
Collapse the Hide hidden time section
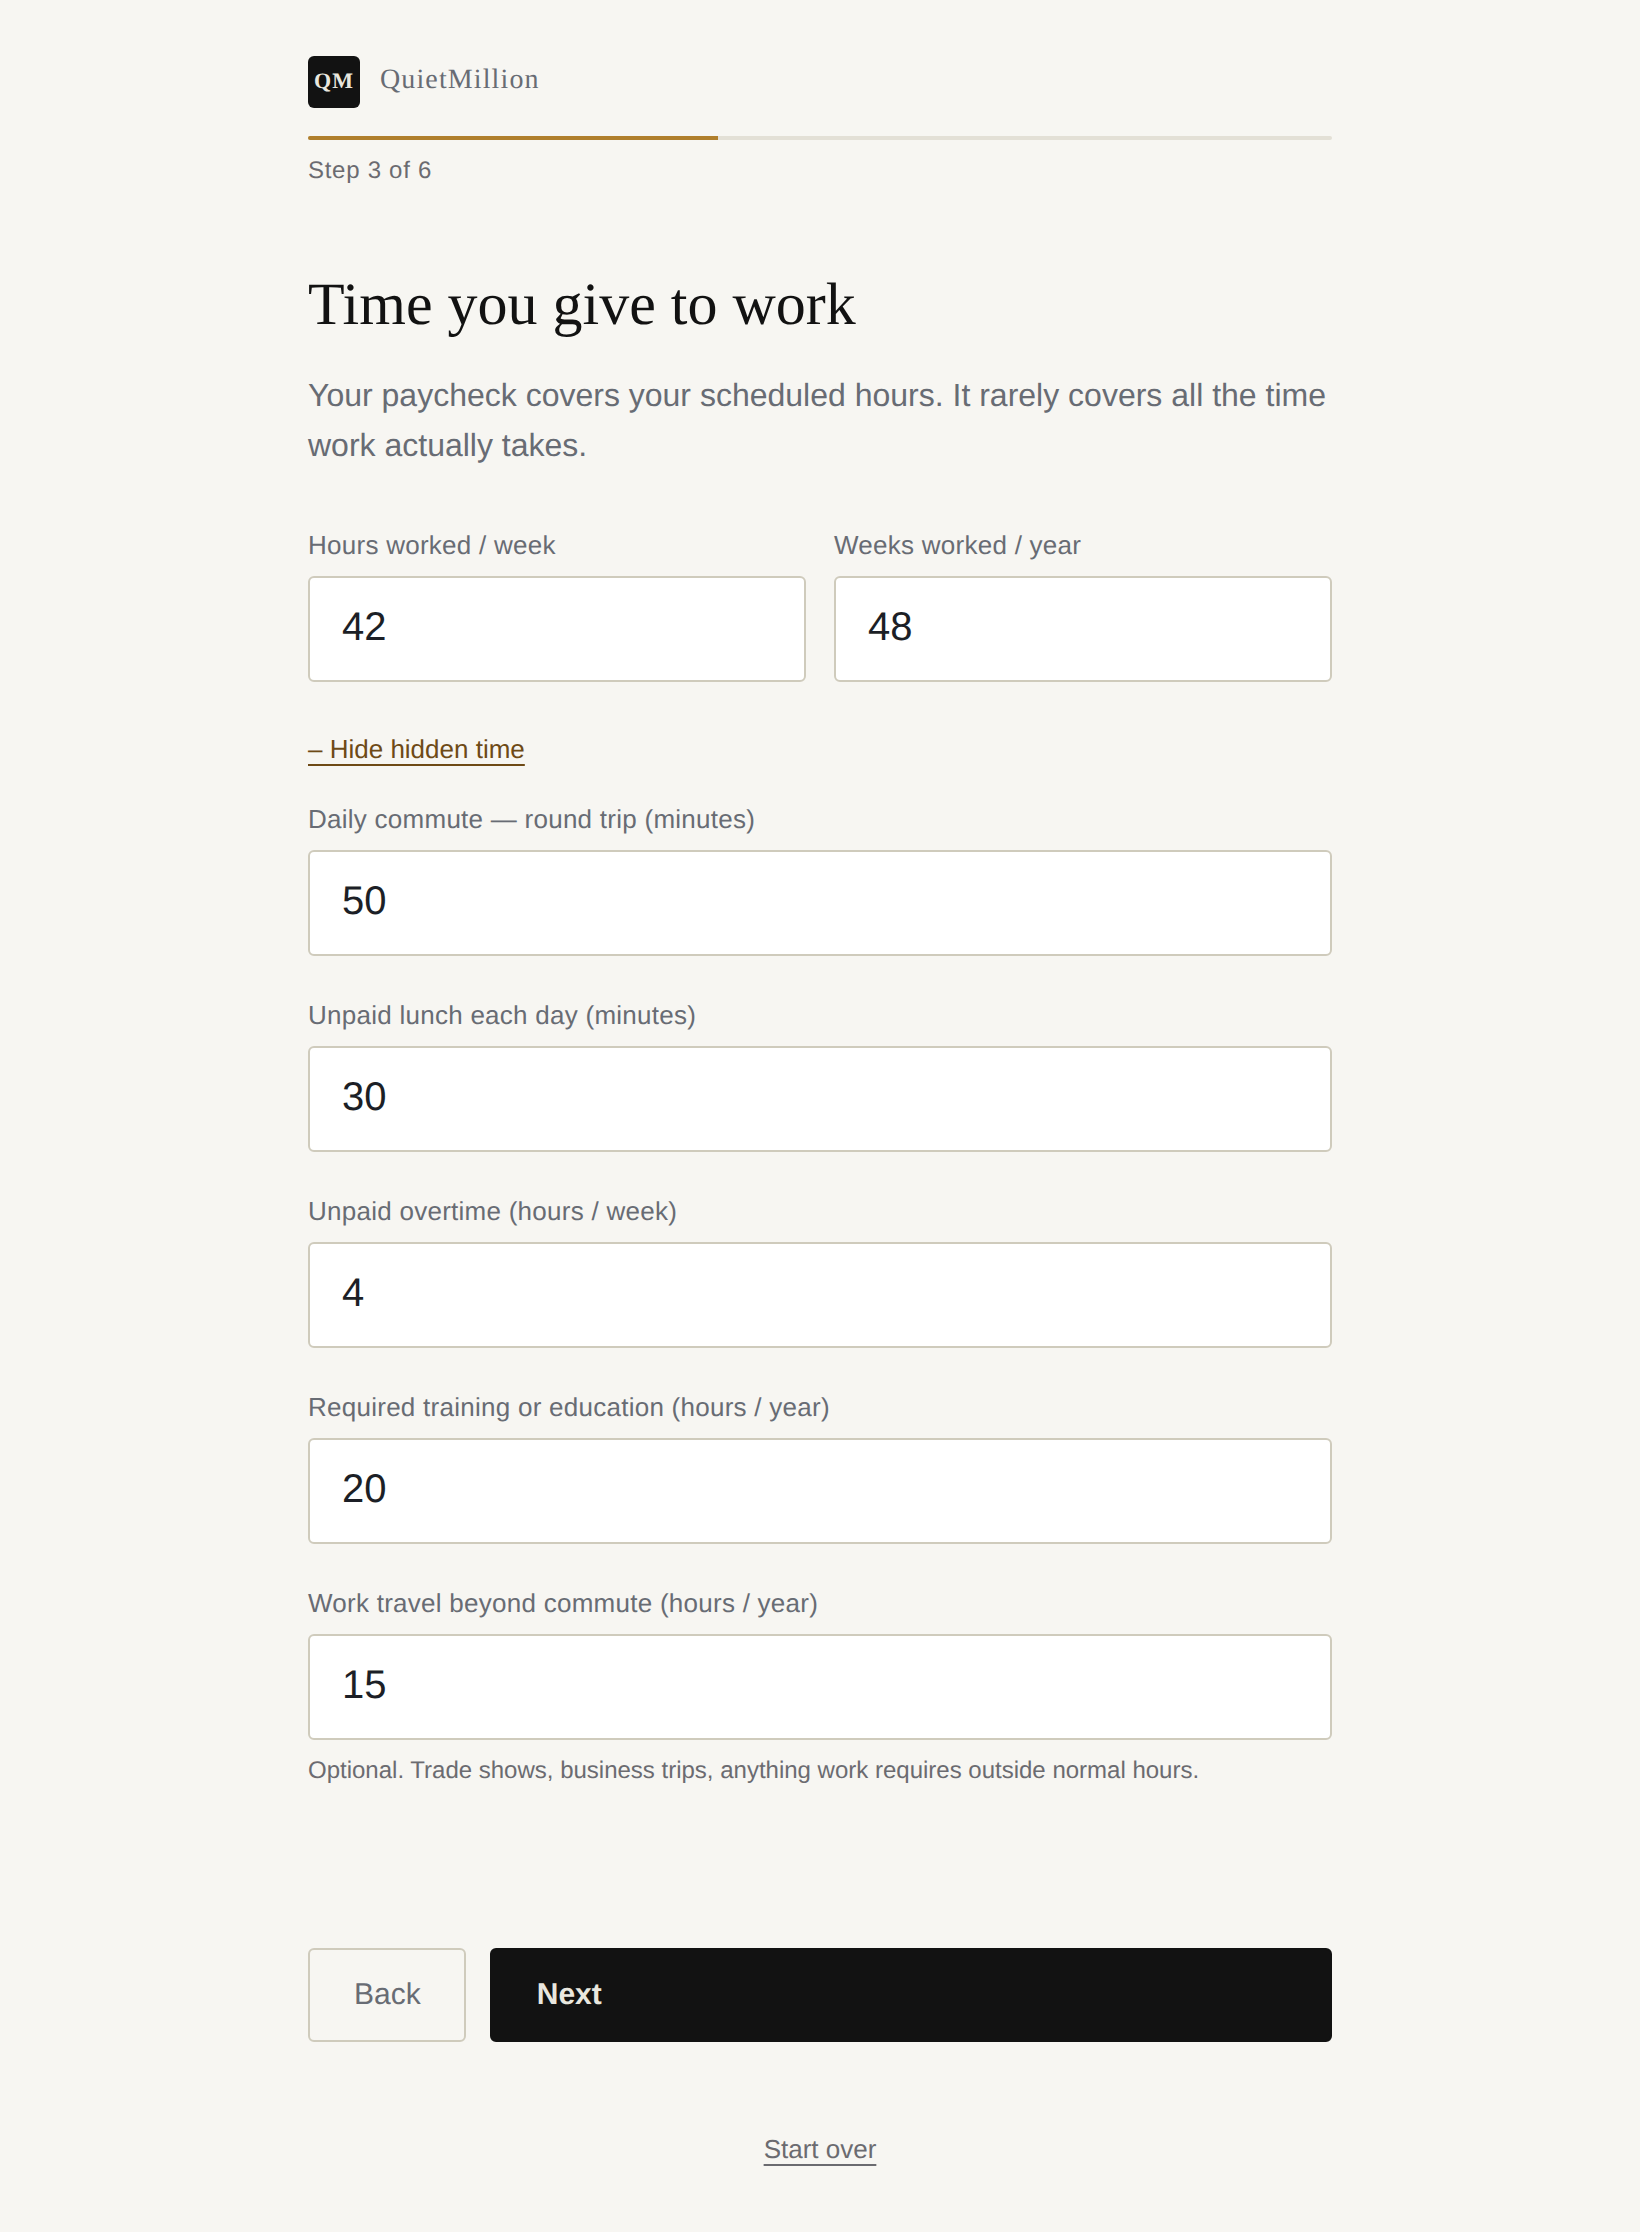pyautogui.click(x=416, y=749)
